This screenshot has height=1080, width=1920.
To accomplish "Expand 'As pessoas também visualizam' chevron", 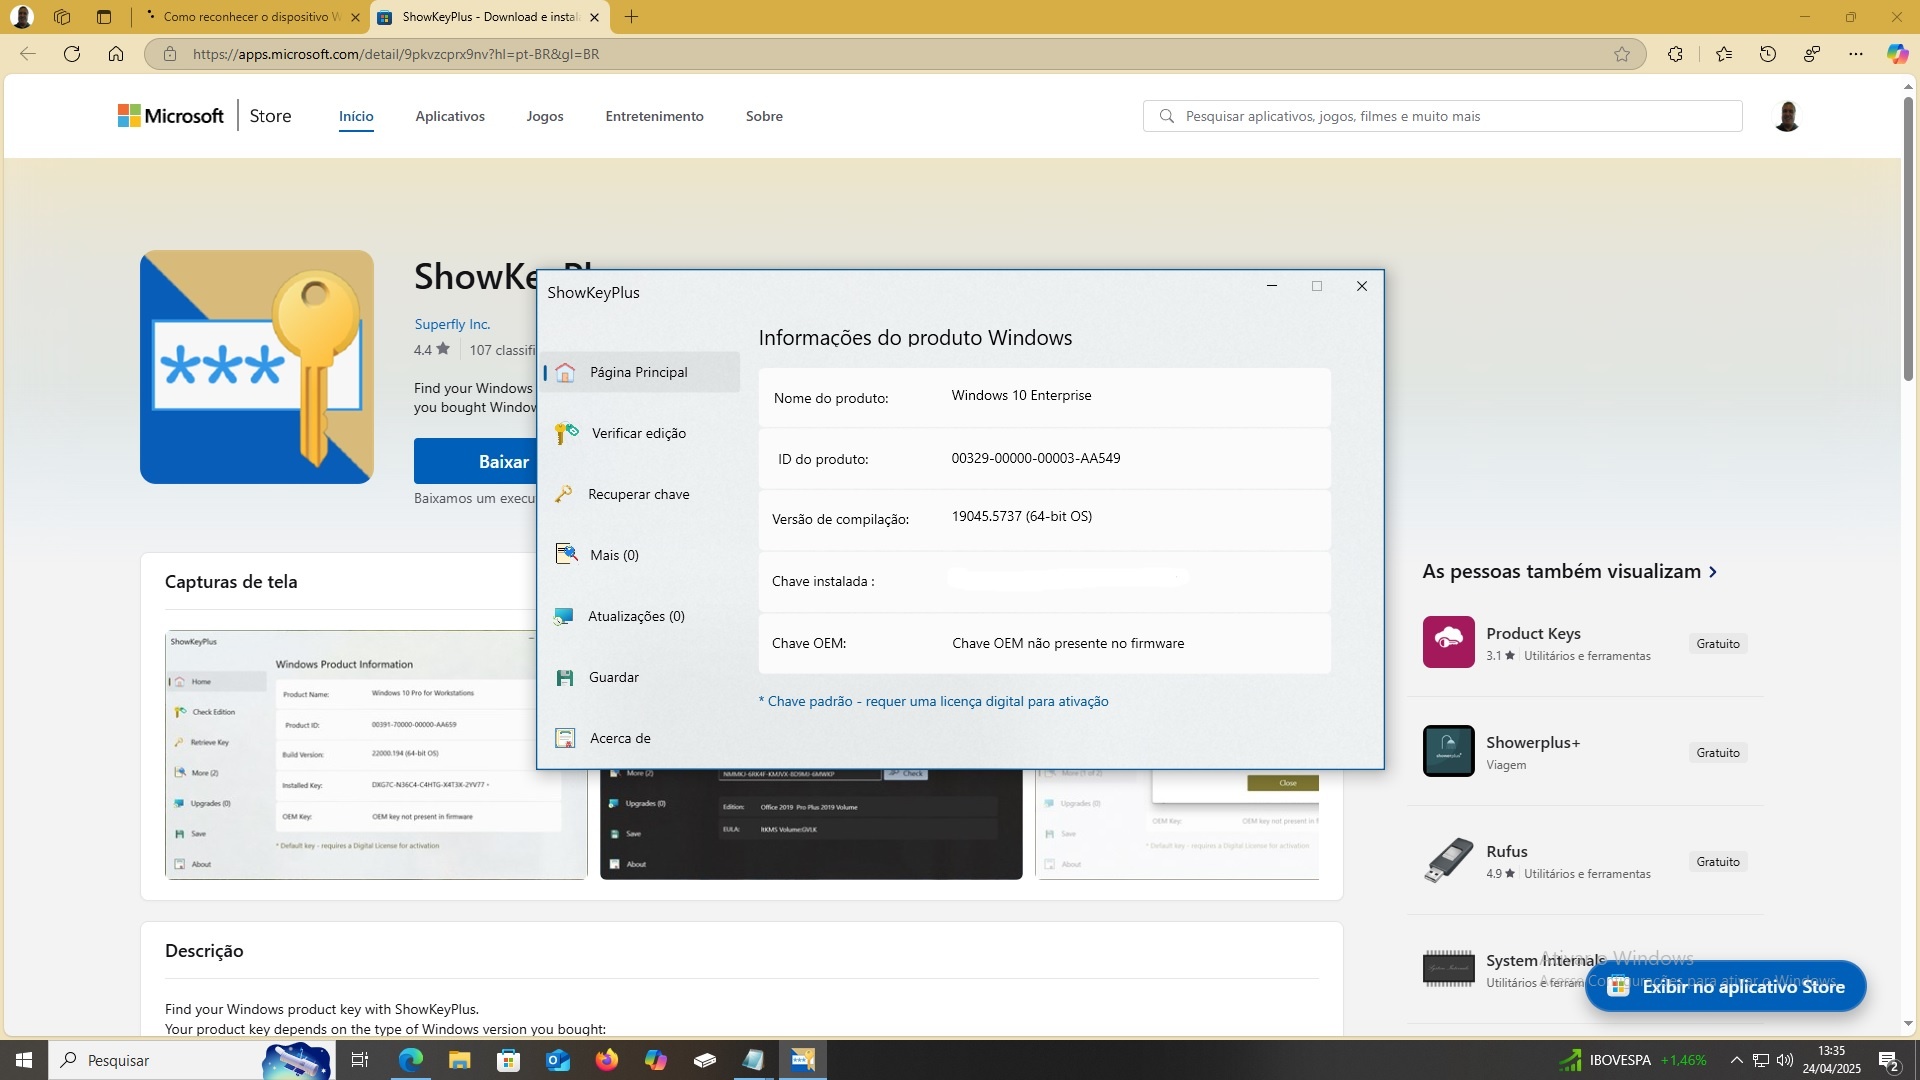I will pyautogui.click(x=1713, y=572).
